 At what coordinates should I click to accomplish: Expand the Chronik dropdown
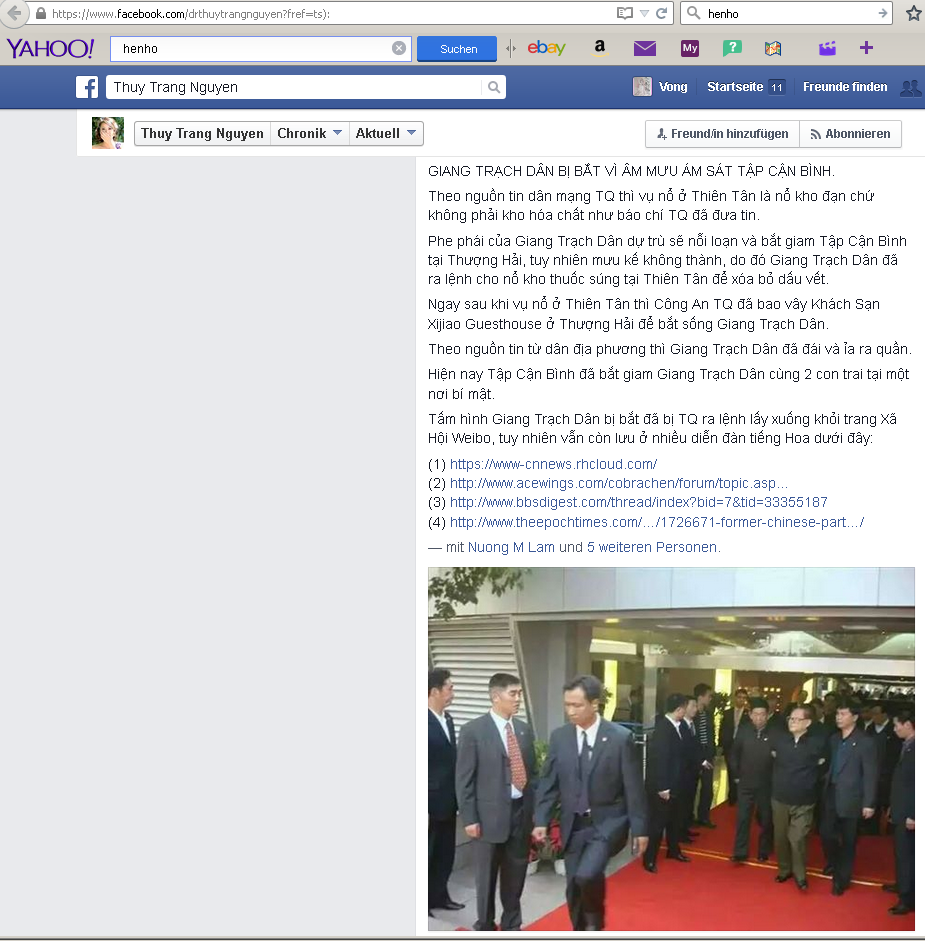(309, 133)
